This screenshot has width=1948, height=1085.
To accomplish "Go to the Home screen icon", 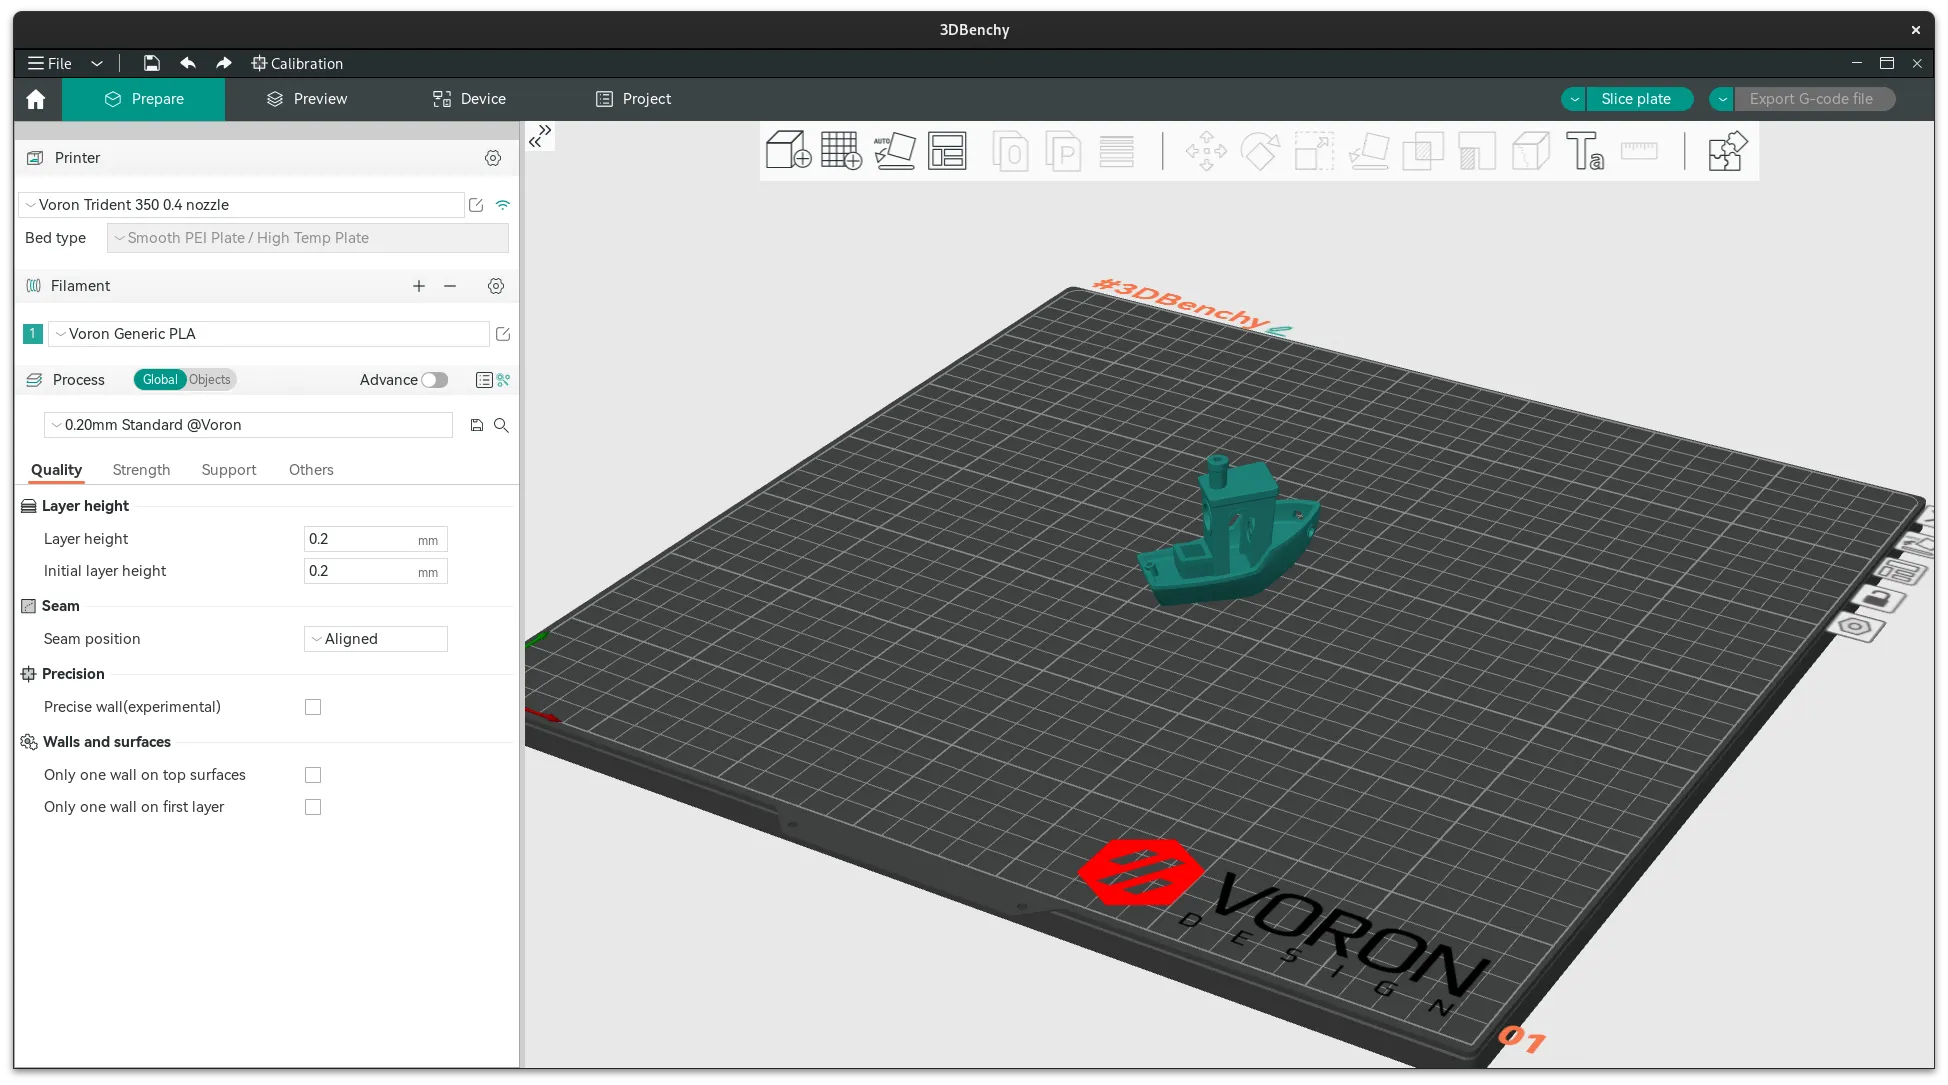I will [36, 99].
